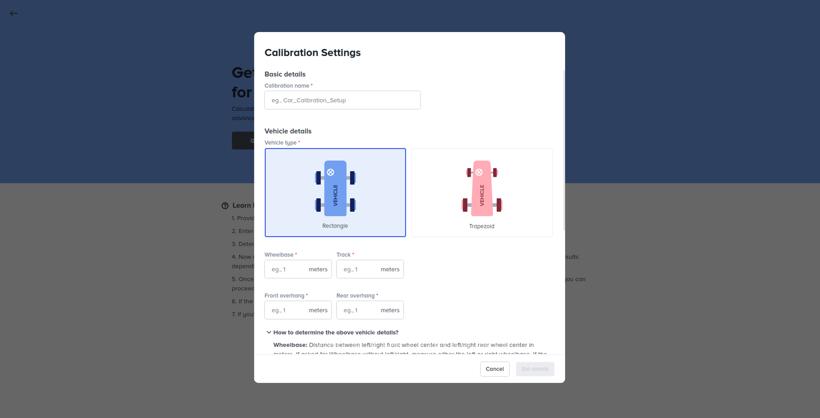Click the Track value field
Viewport: 820px width, 418px height.
point(359,269)
